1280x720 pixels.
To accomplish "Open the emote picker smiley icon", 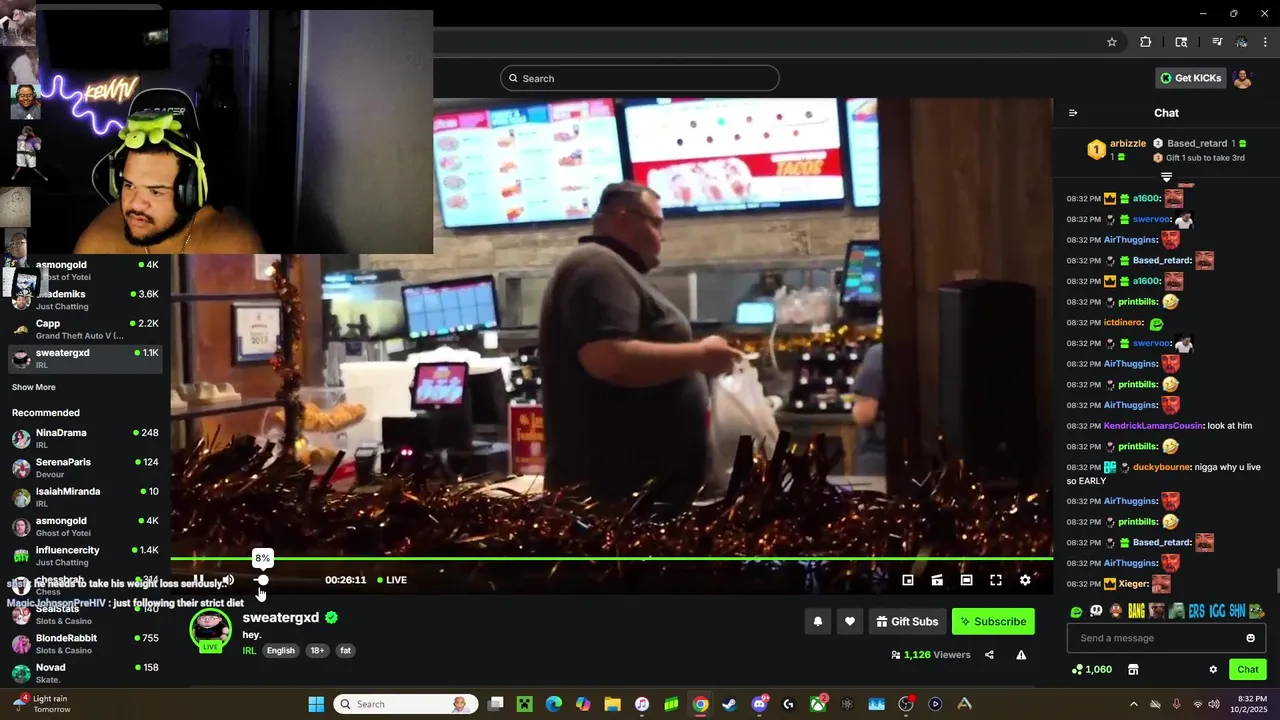I will tap(1250, 638).
